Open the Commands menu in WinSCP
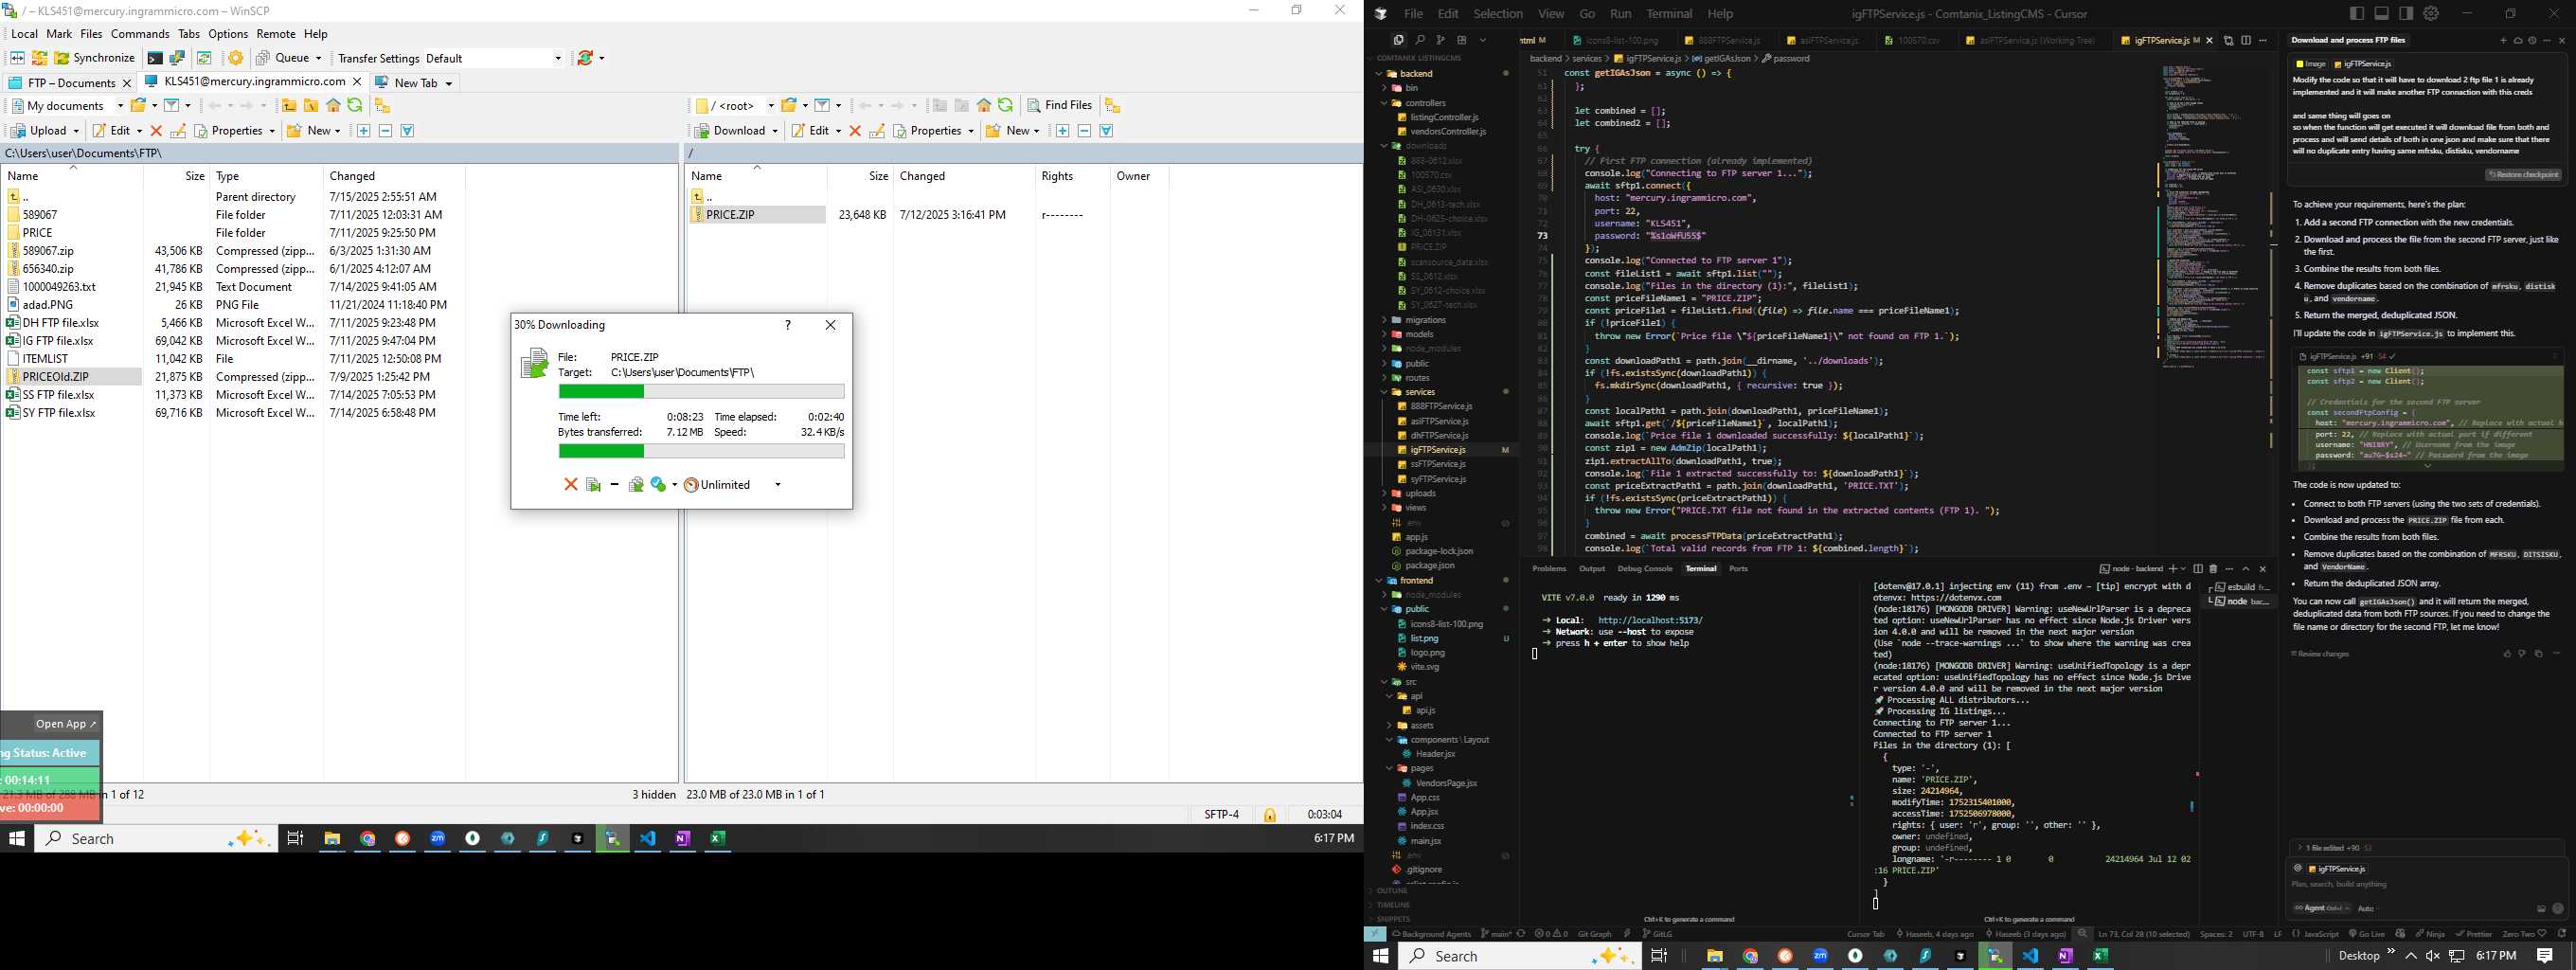The width and height of the screenshot is (2576, 970). tap(140, 34)
